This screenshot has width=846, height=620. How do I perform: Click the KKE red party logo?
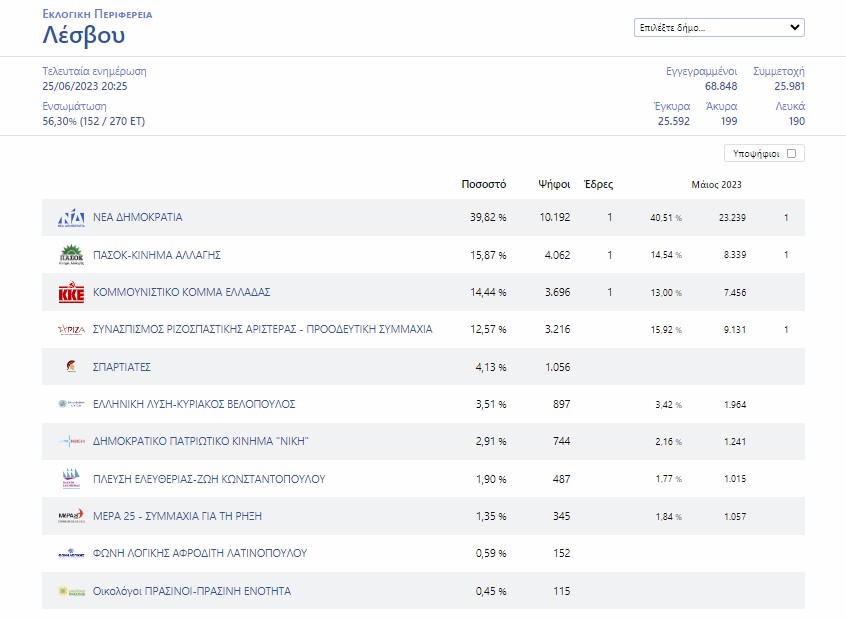(71, 292)
